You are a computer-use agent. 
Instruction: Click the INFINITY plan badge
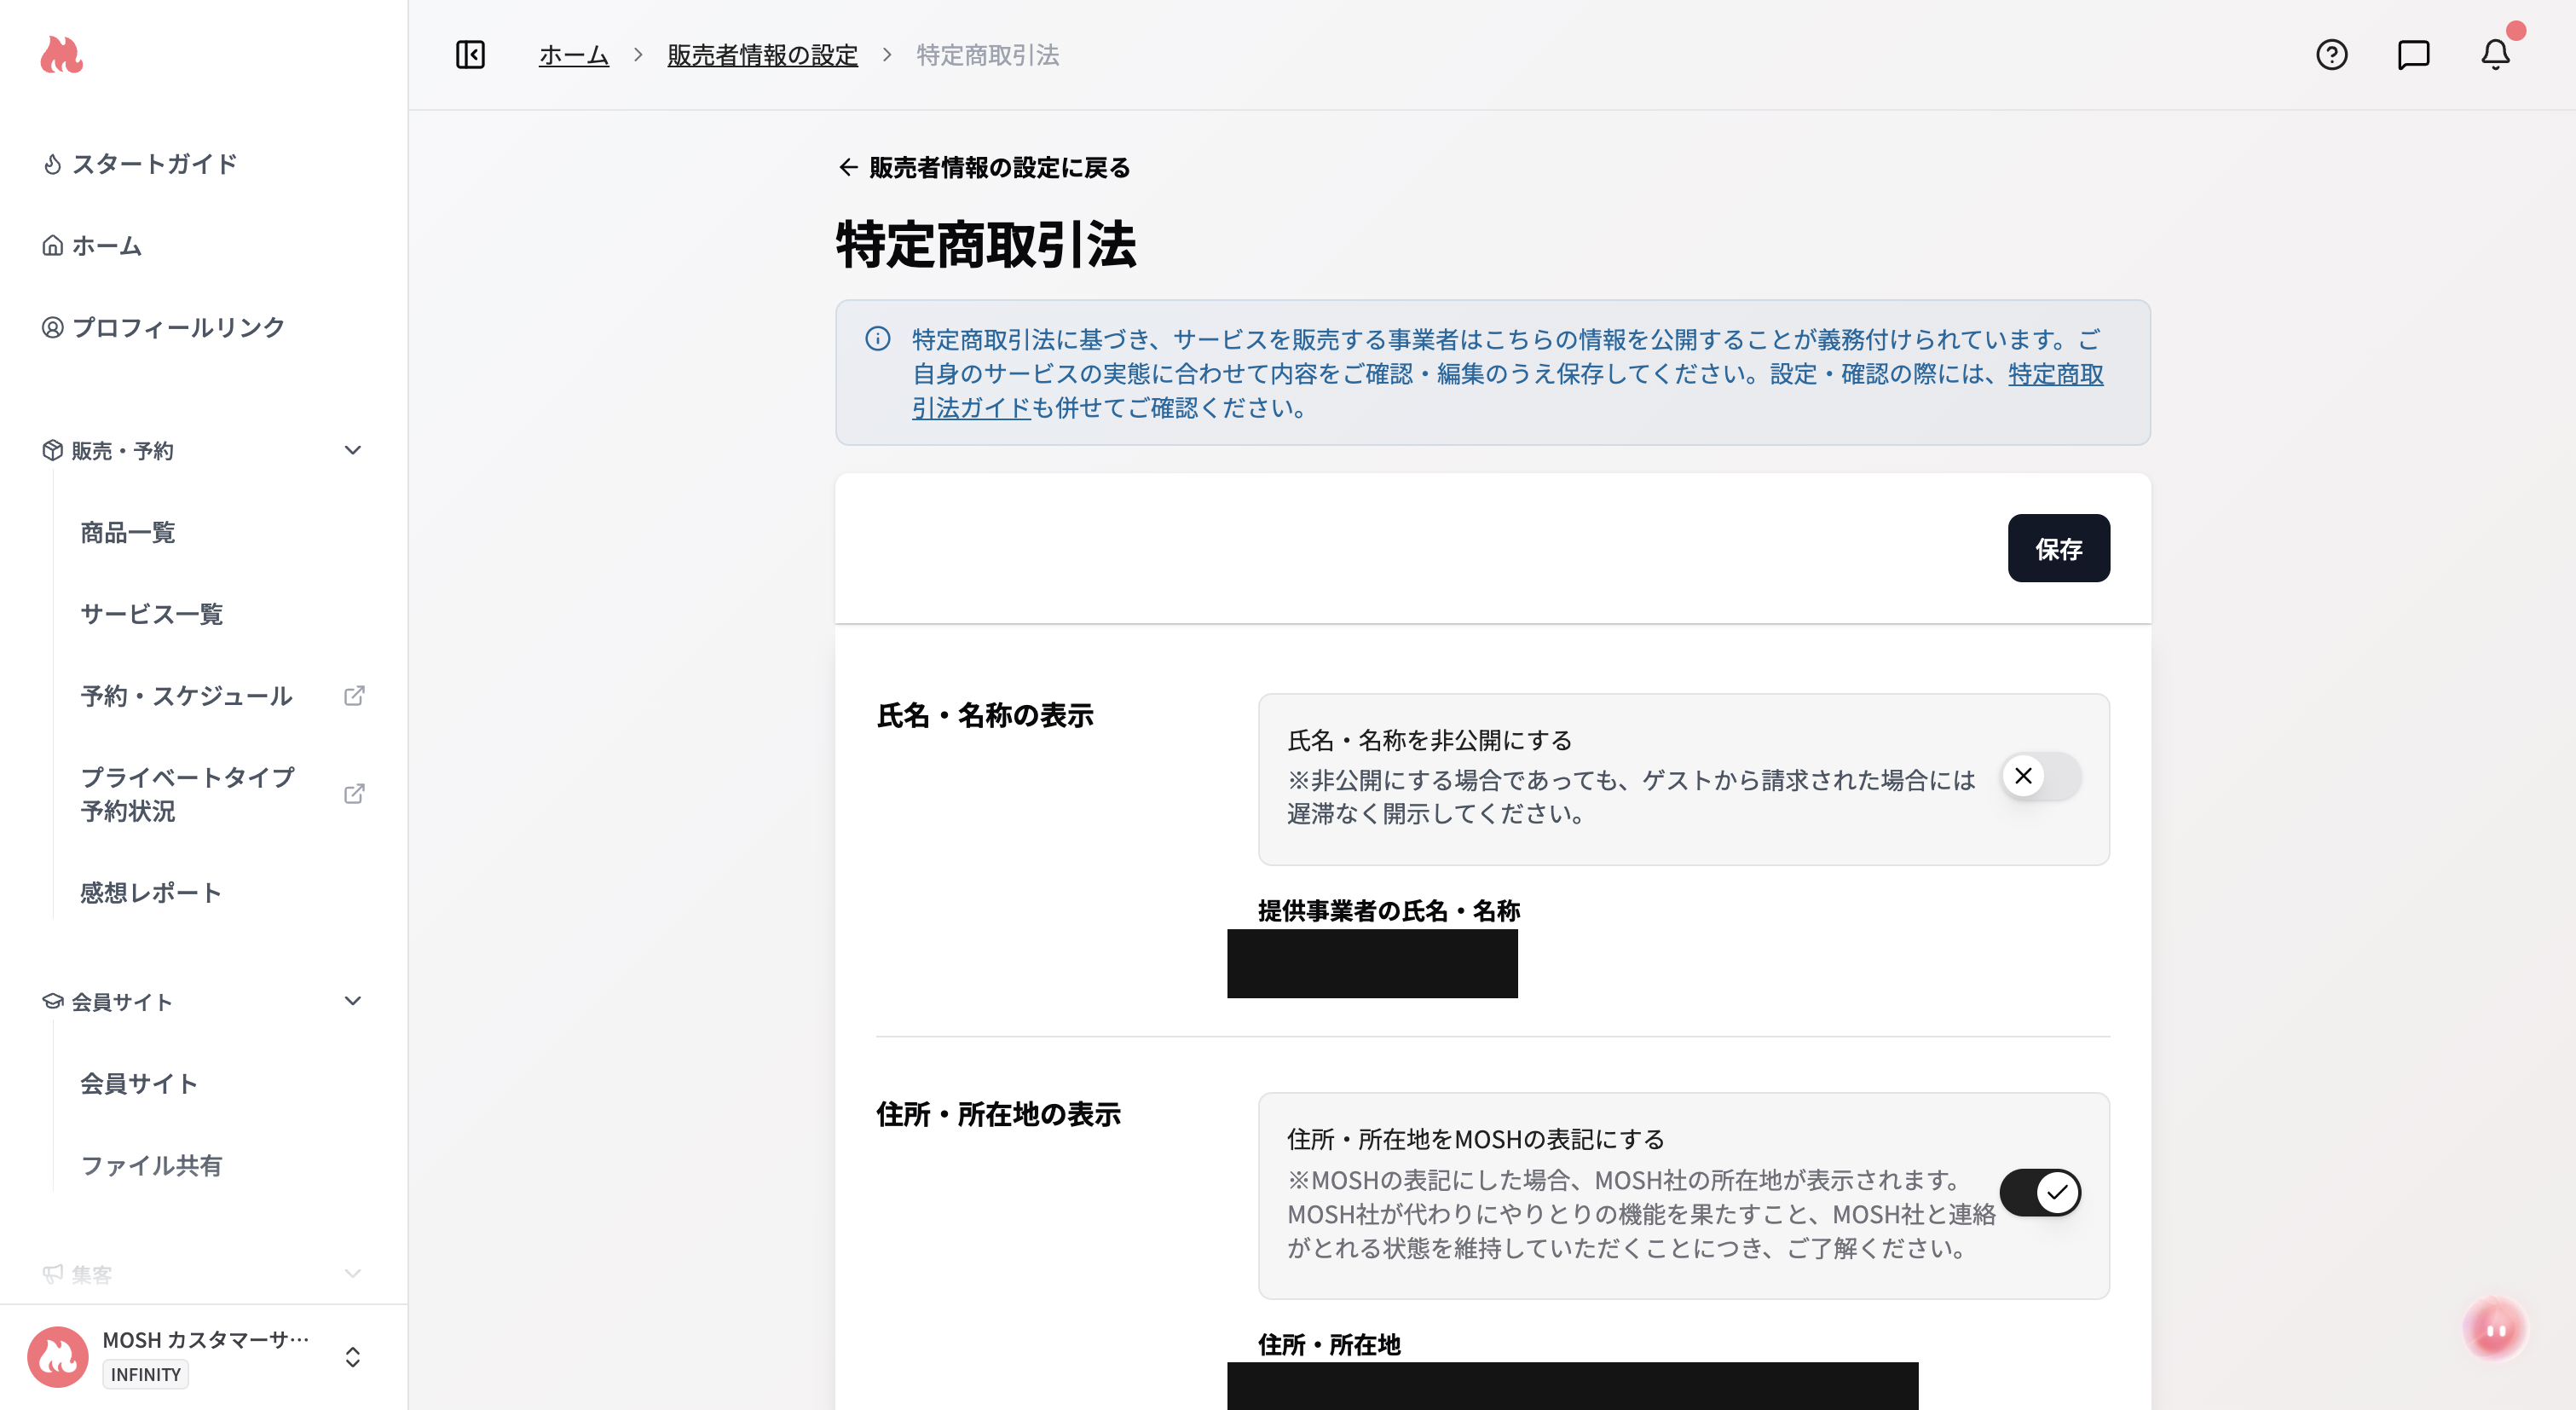(146, 1374)
